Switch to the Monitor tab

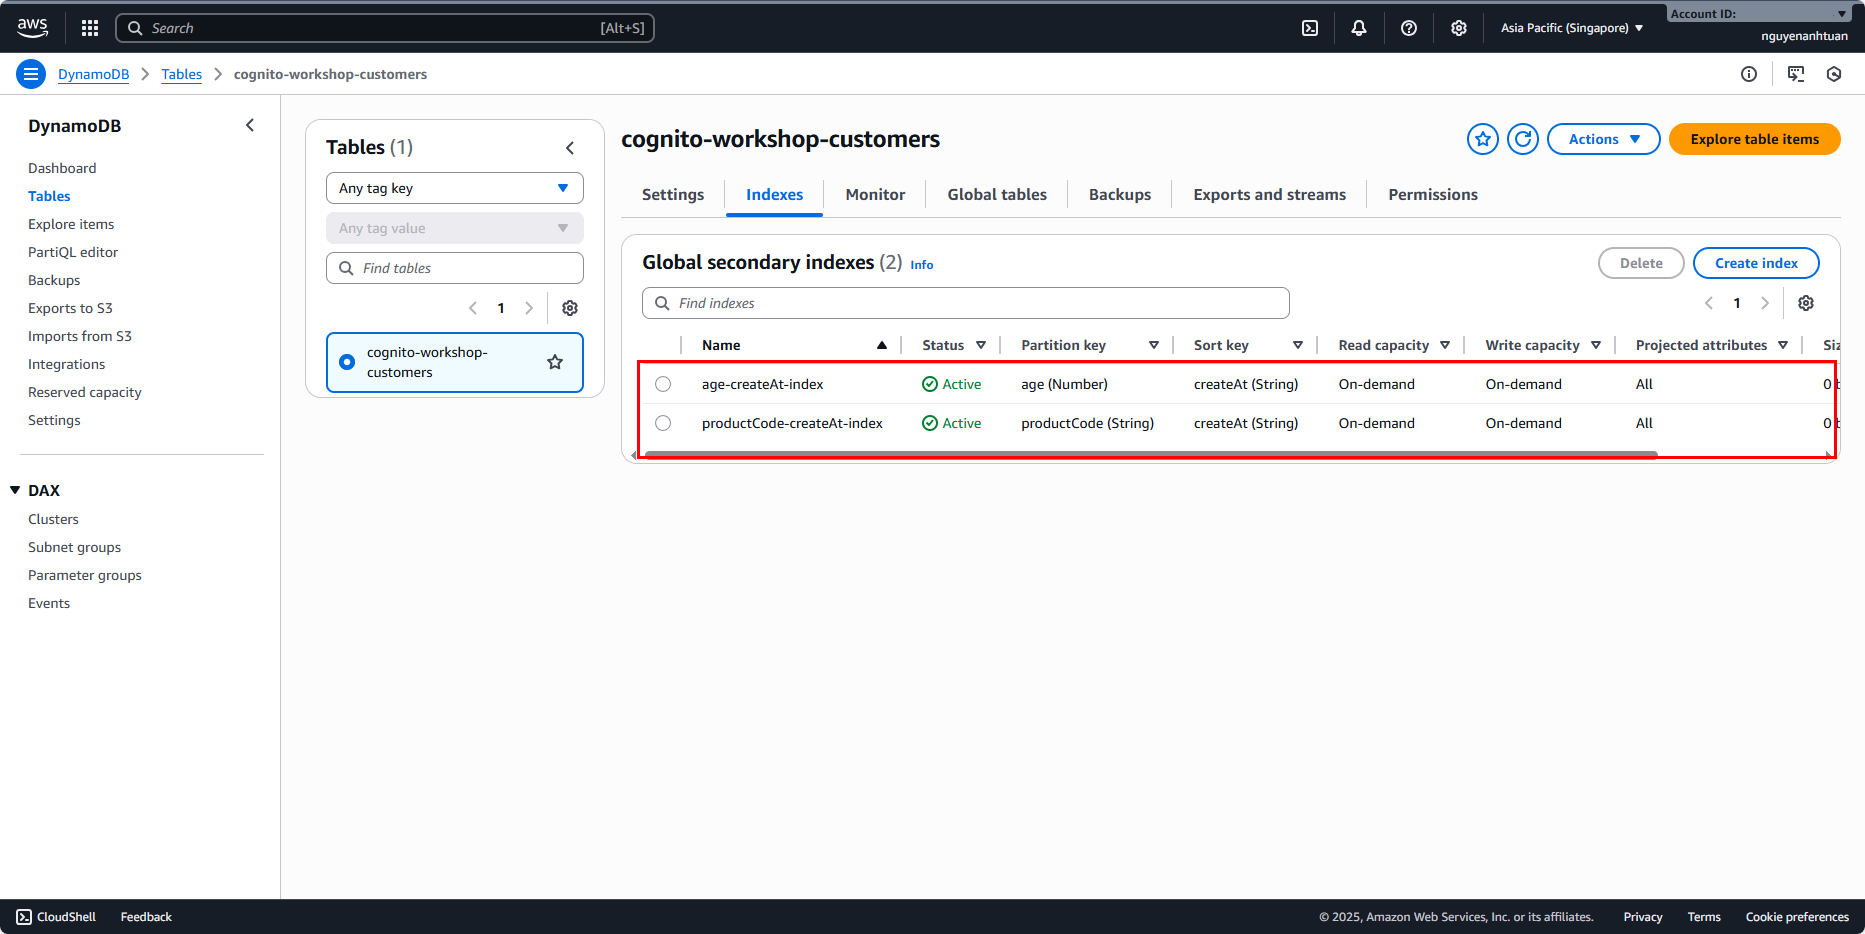point(874,195)
